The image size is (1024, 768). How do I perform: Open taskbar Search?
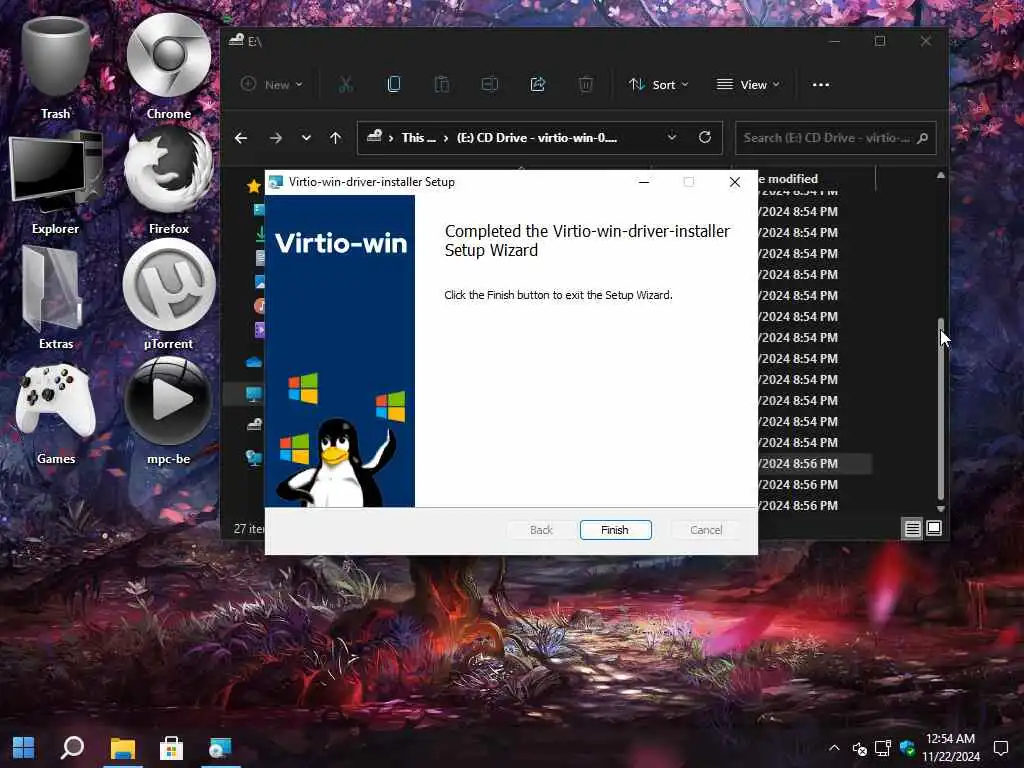pyautogui.click(x=72, y=747)
